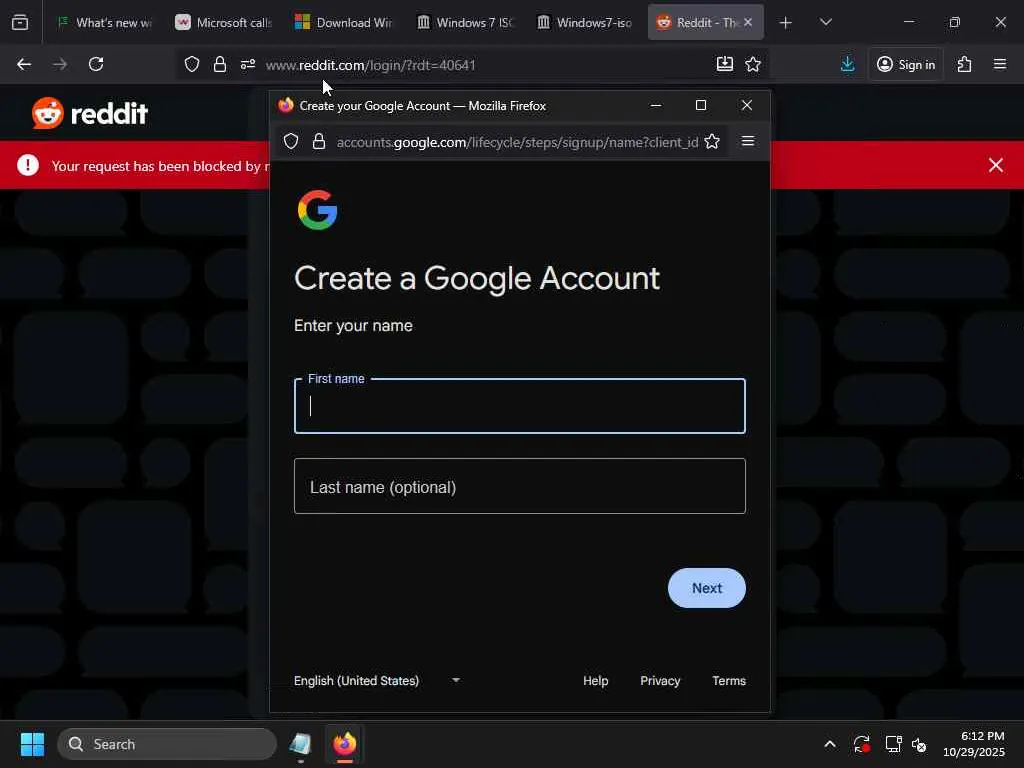The image size is (1024, 768).
Task: Bookmark the Reddit page with star
Action: [x=753, y=64]
